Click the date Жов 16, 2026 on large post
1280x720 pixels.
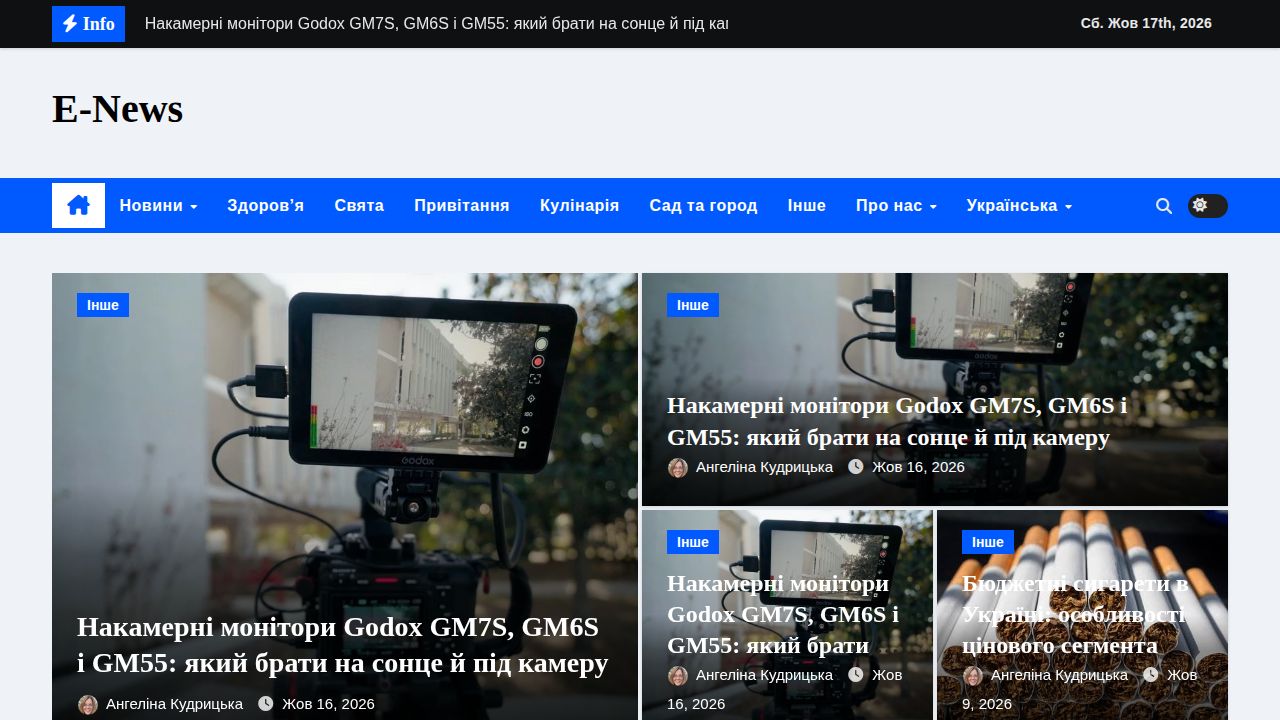(328, 704)
